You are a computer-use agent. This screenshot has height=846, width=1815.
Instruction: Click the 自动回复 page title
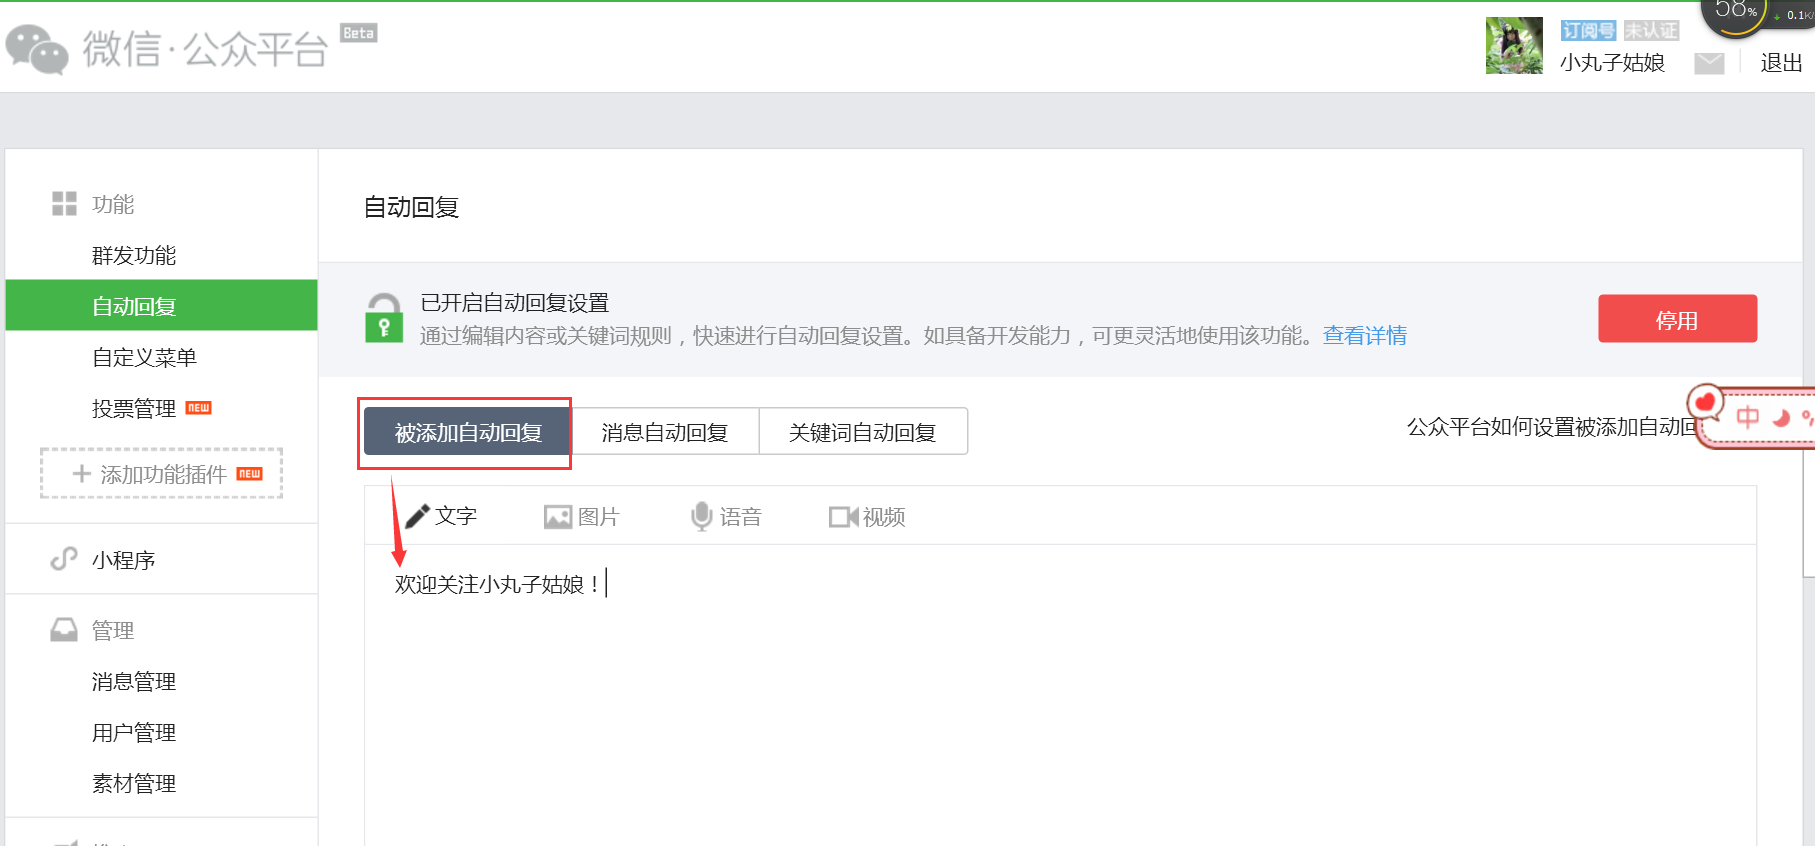point(411,207)
